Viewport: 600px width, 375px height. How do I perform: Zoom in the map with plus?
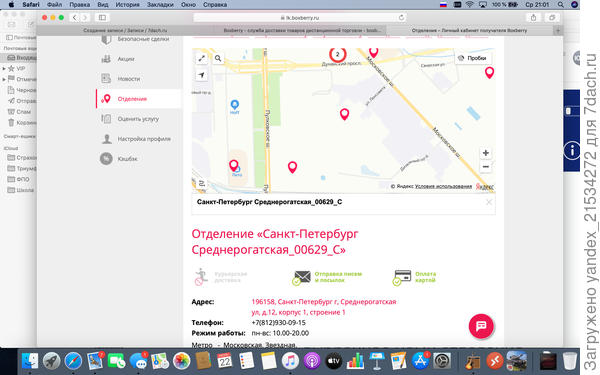coord(486,153)
